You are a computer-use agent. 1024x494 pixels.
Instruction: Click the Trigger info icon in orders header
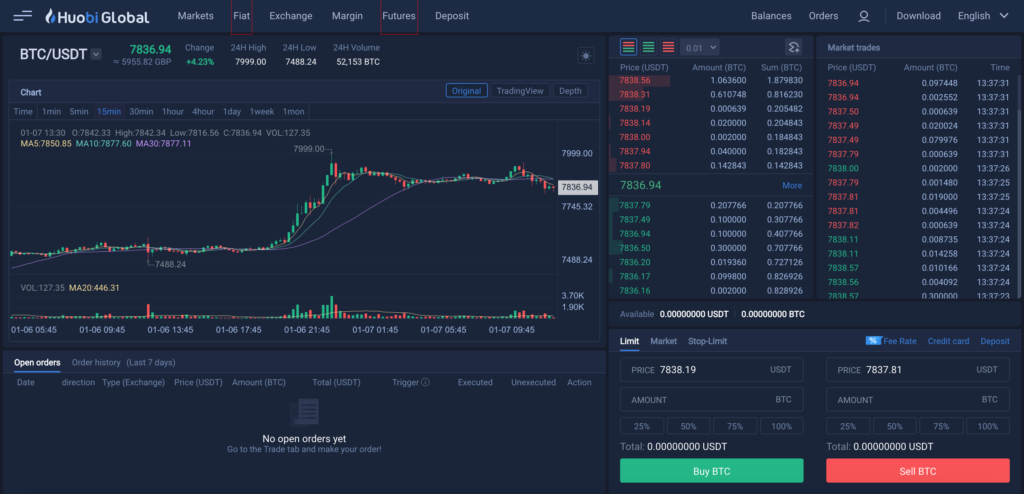[x=425, y=382]
